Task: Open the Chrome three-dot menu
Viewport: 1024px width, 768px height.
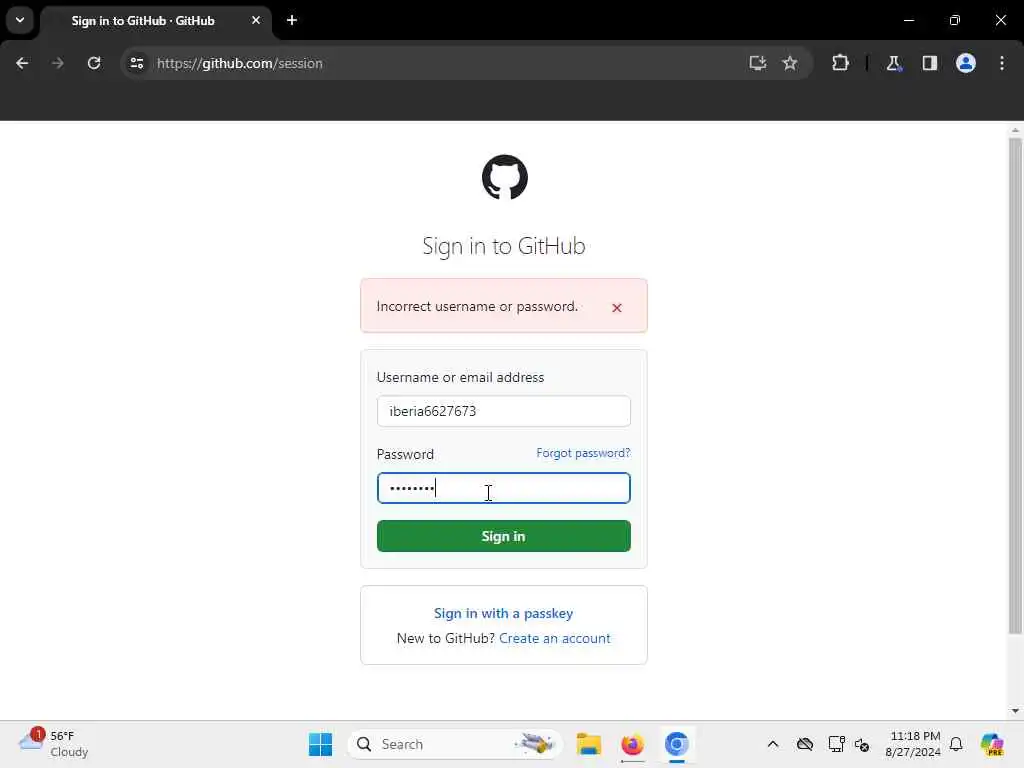Action: point(1002,63)
